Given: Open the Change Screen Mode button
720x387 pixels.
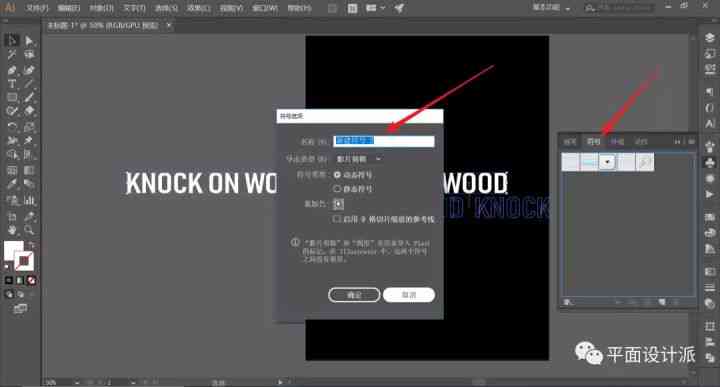Looking at the screenshot, I should pos(20,309).
